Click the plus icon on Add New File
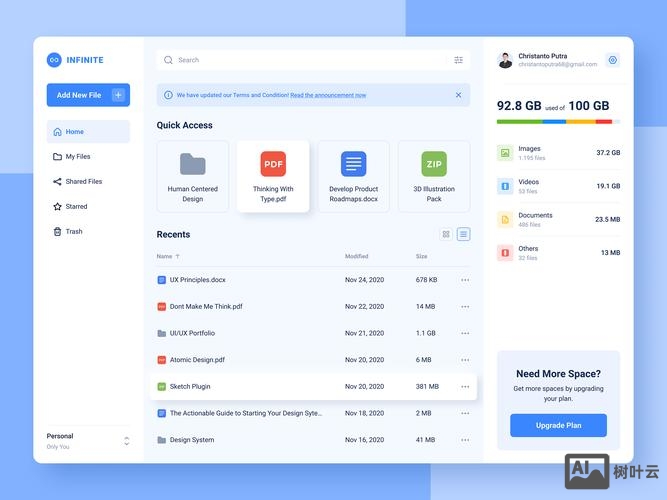 [118, 95]
